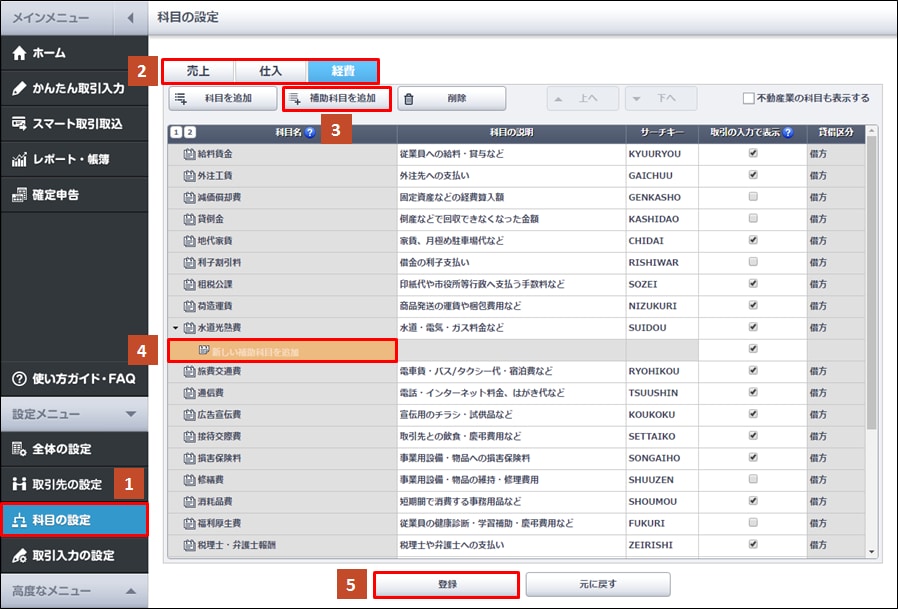Toggle the display checkbox for 減価償却費
Image resolution: width=898 pixels, height=609 pixels.
752,196
